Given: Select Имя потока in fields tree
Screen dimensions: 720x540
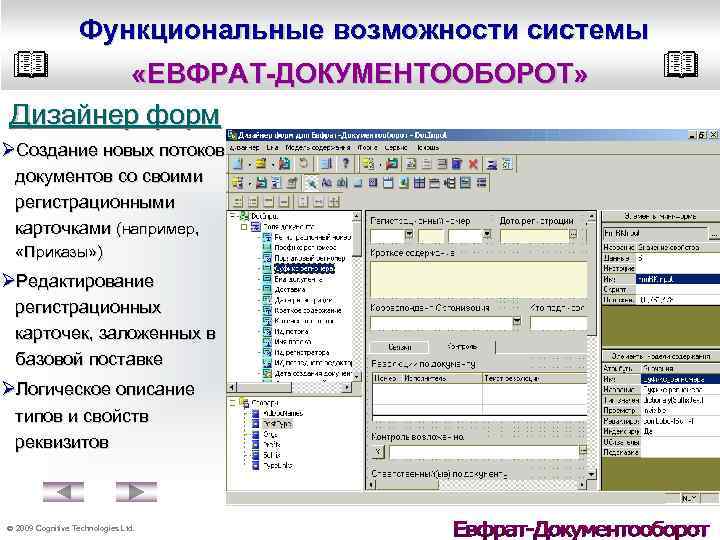Looking at the screenshot, I should point(292,342).
